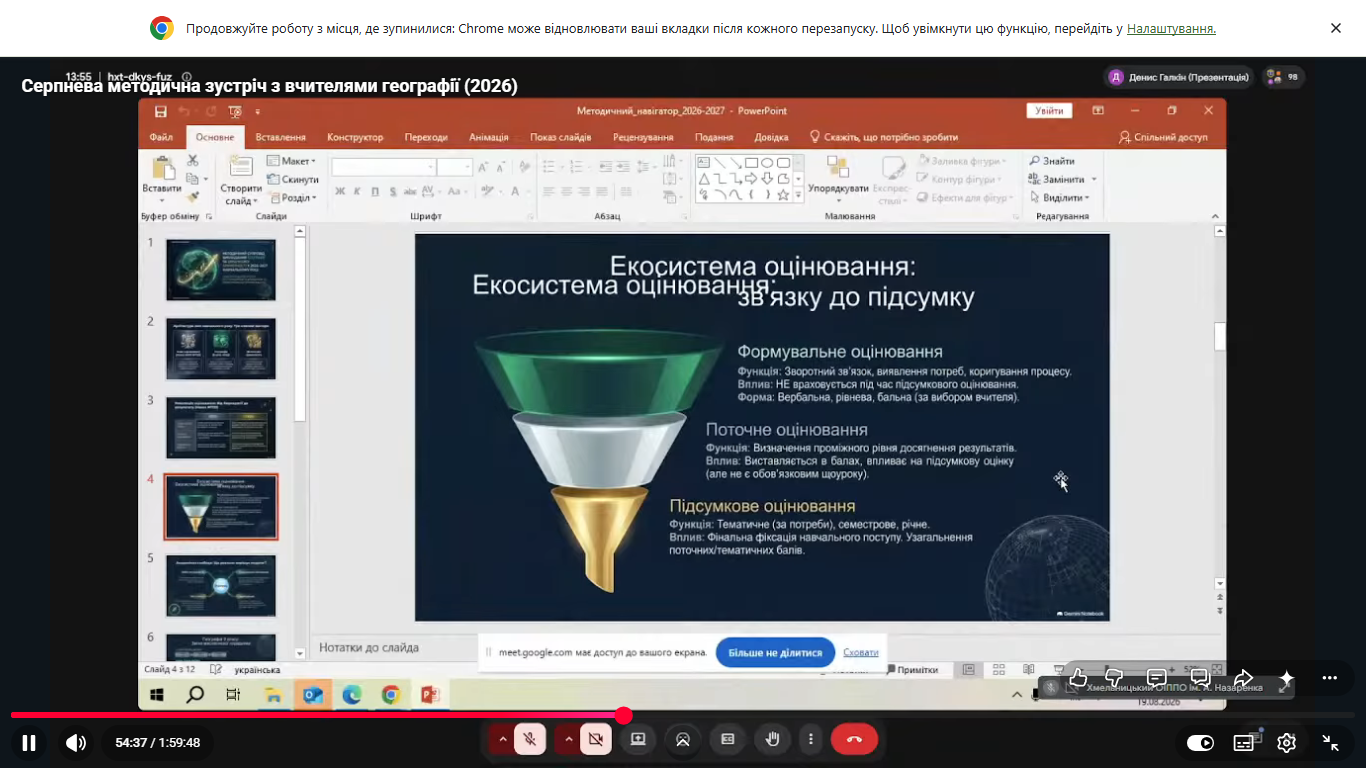Toggle italic К formatting in the ribbon
Viewport: 1366px width, 768px height.
358,192
